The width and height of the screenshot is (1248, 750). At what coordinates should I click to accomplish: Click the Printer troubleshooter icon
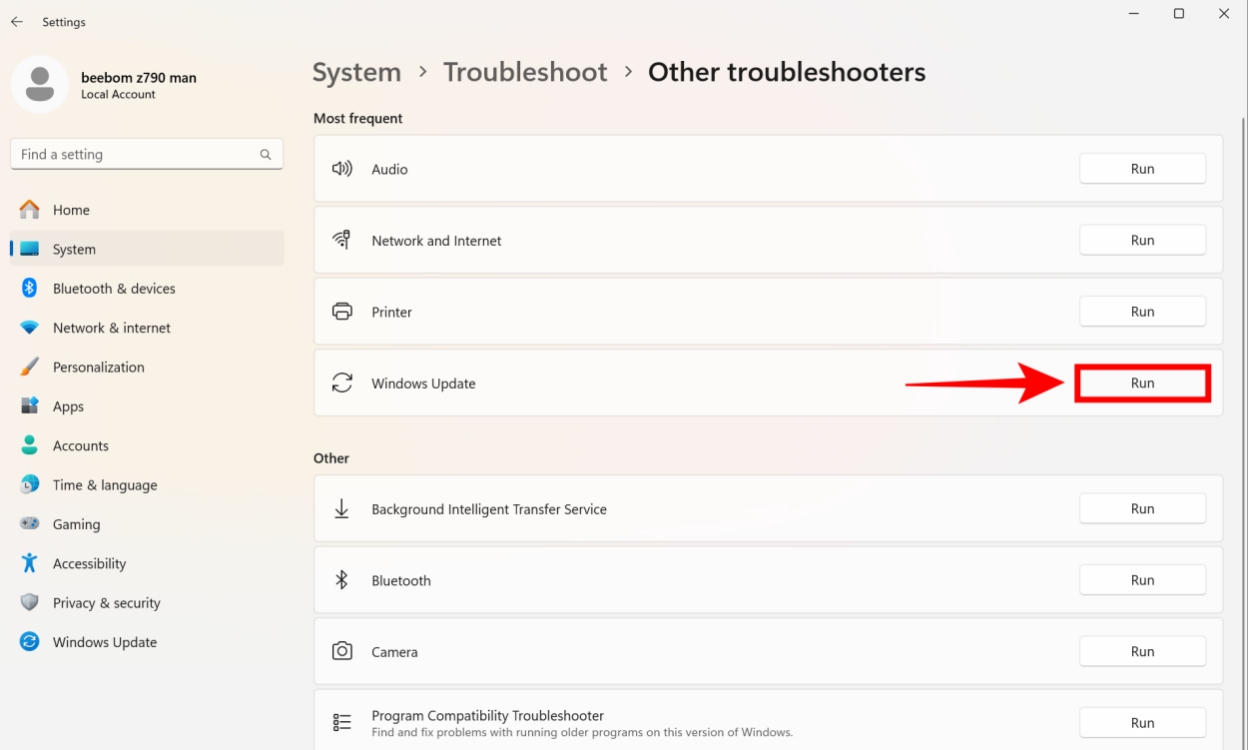point(341,311)
